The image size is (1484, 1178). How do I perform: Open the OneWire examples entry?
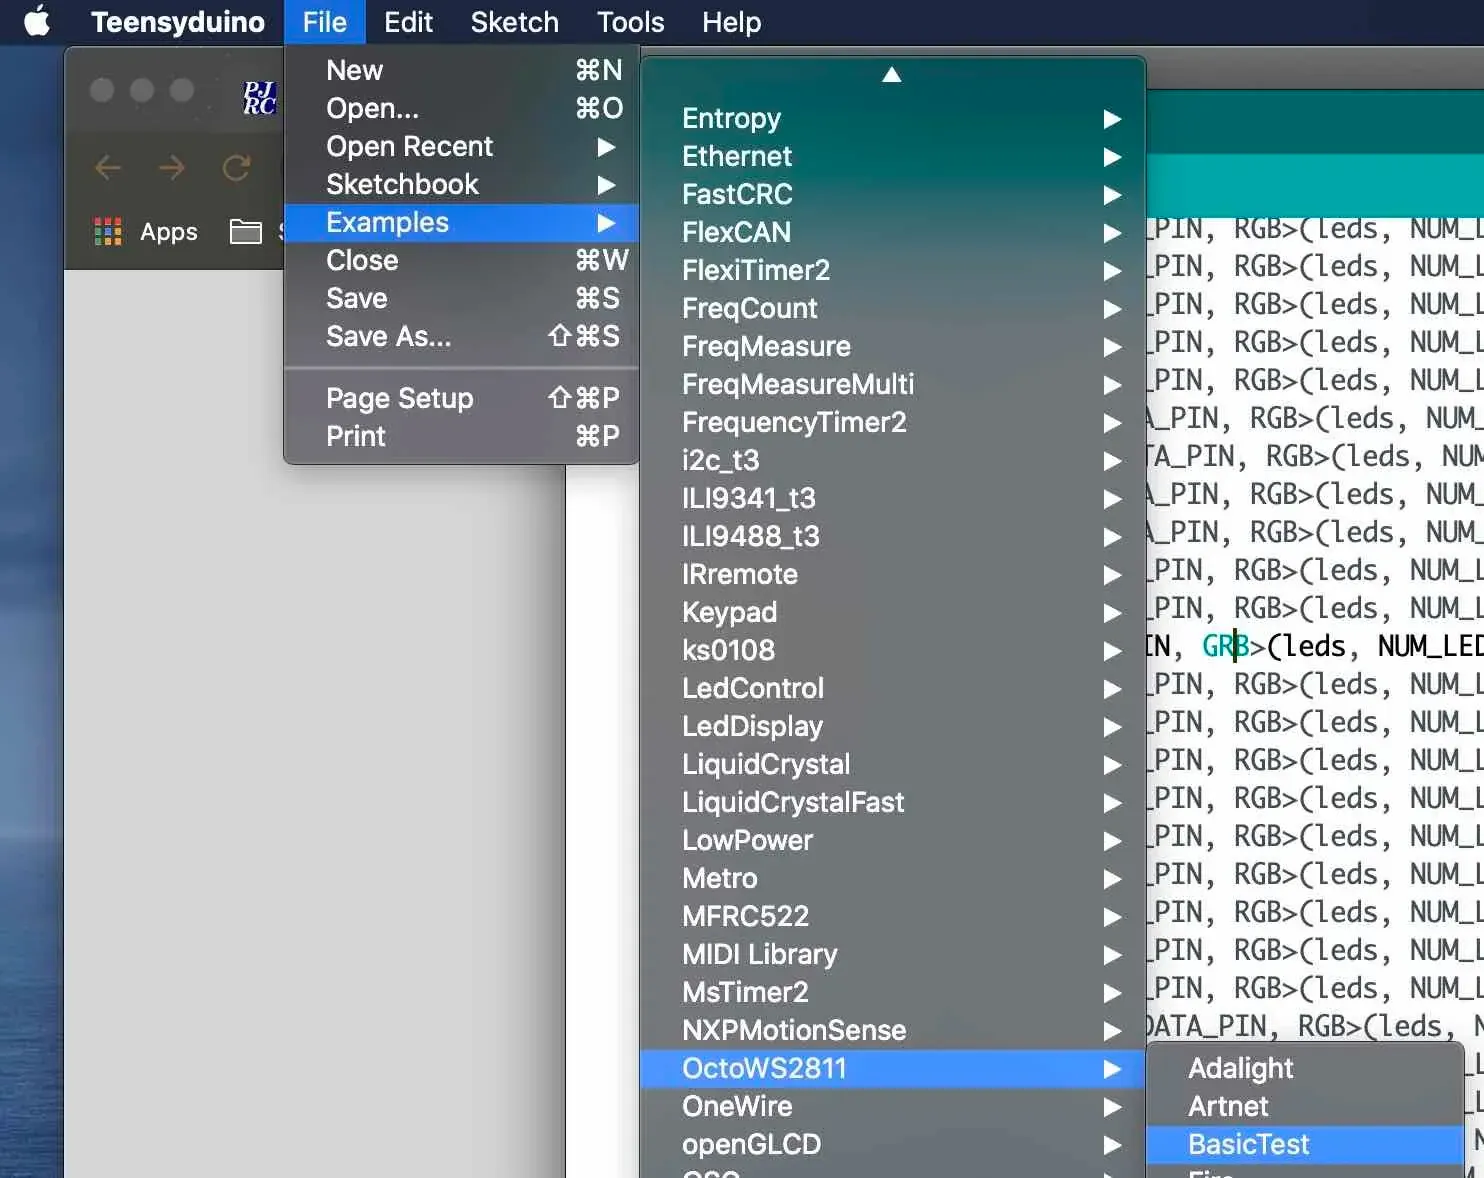click(892, 1106)
